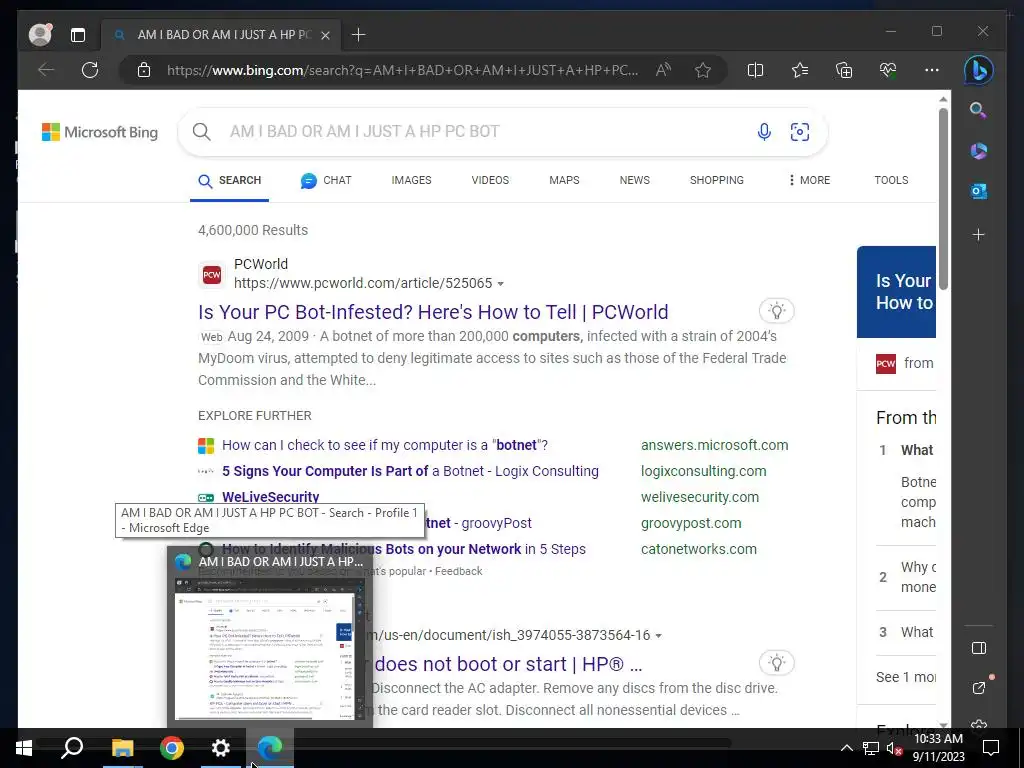Viewport: 1024px width, 768px height.
Task: Toggle sidebar visibility icon
Action: pyautogui.click(x=978, y=648)
